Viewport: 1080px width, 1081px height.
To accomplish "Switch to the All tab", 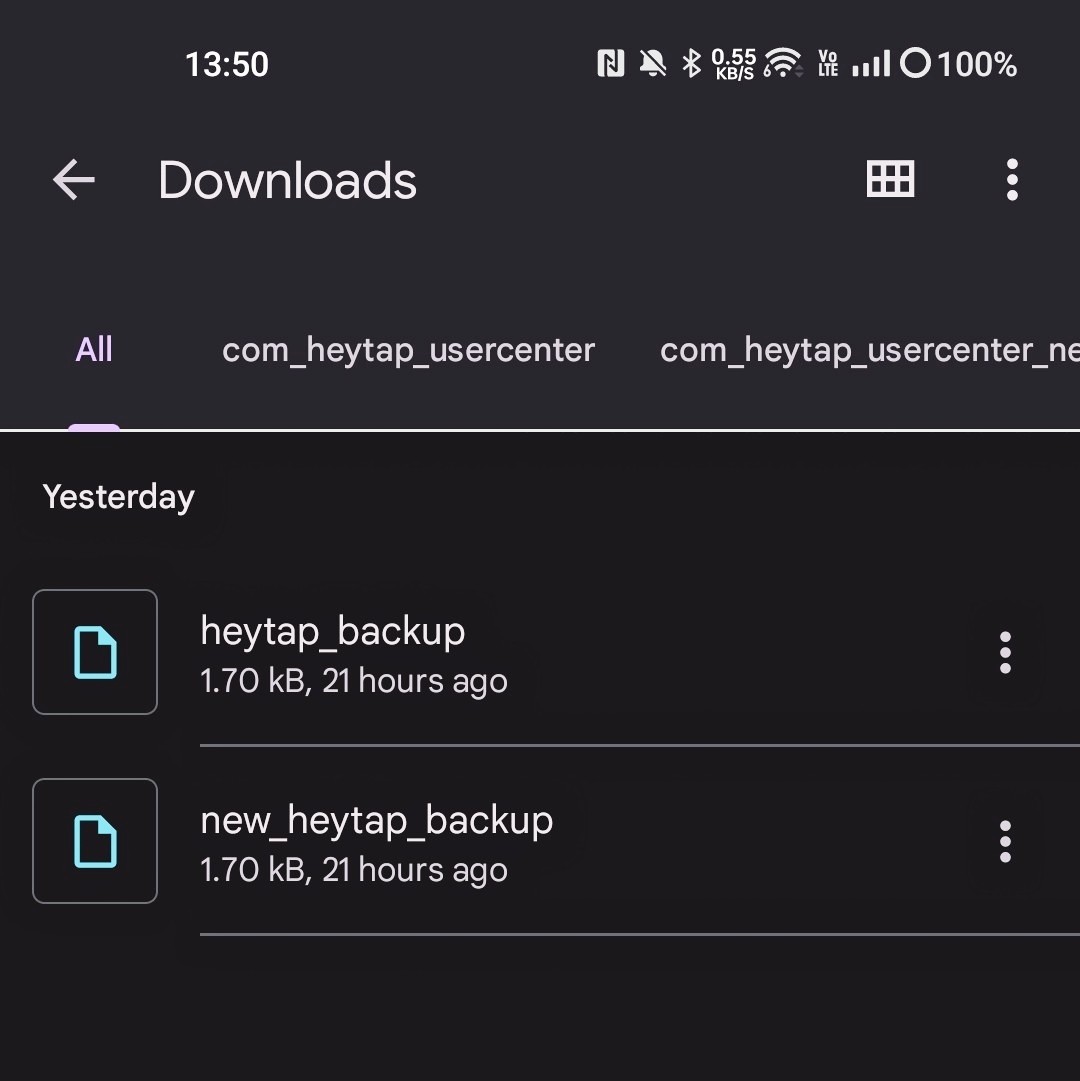I will [94, 348].
